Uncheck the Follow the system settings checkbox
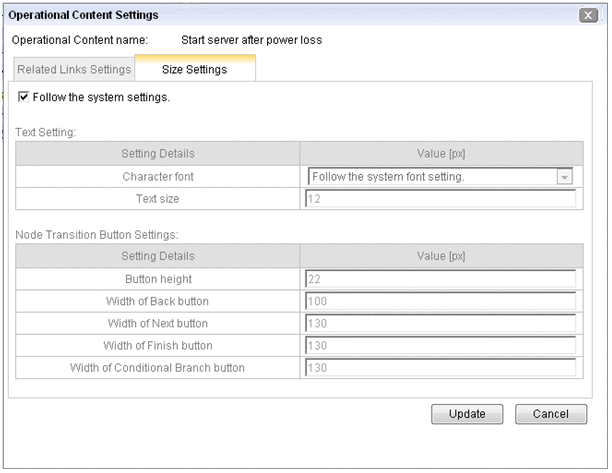The width and height of the screenshot is (612, 473). coord(24,98)
